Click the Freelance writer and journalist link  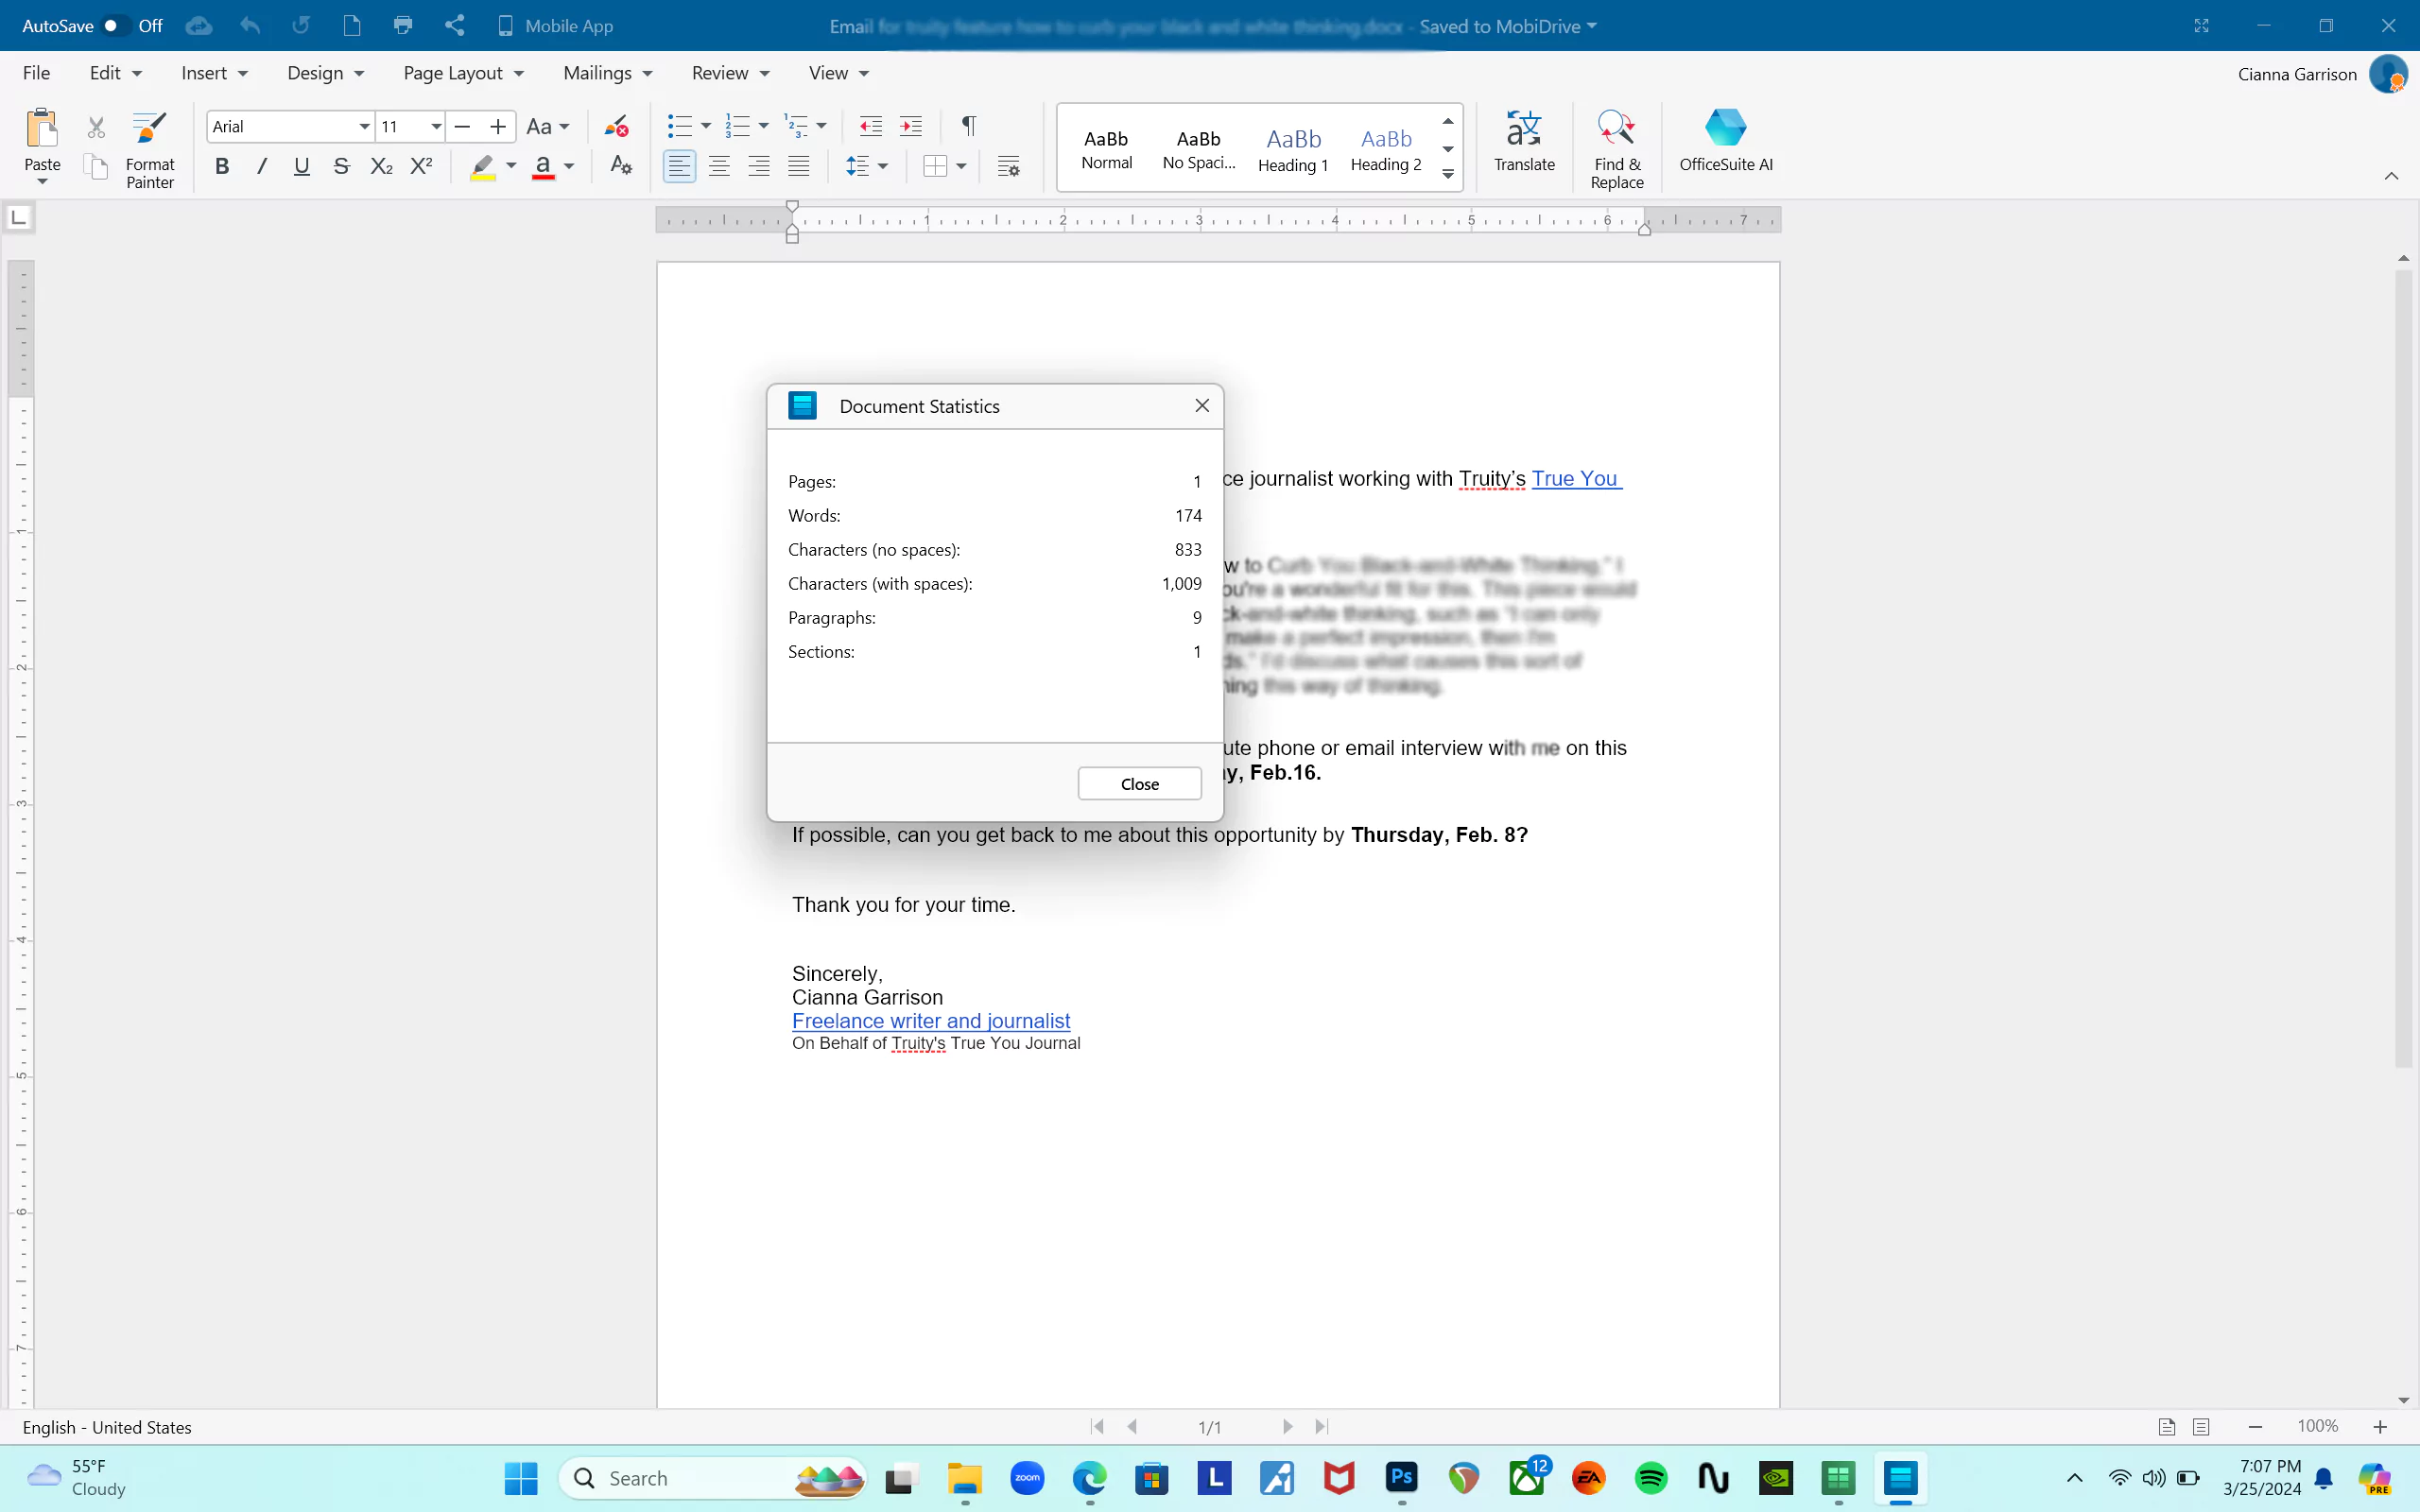coord(930,1019)
